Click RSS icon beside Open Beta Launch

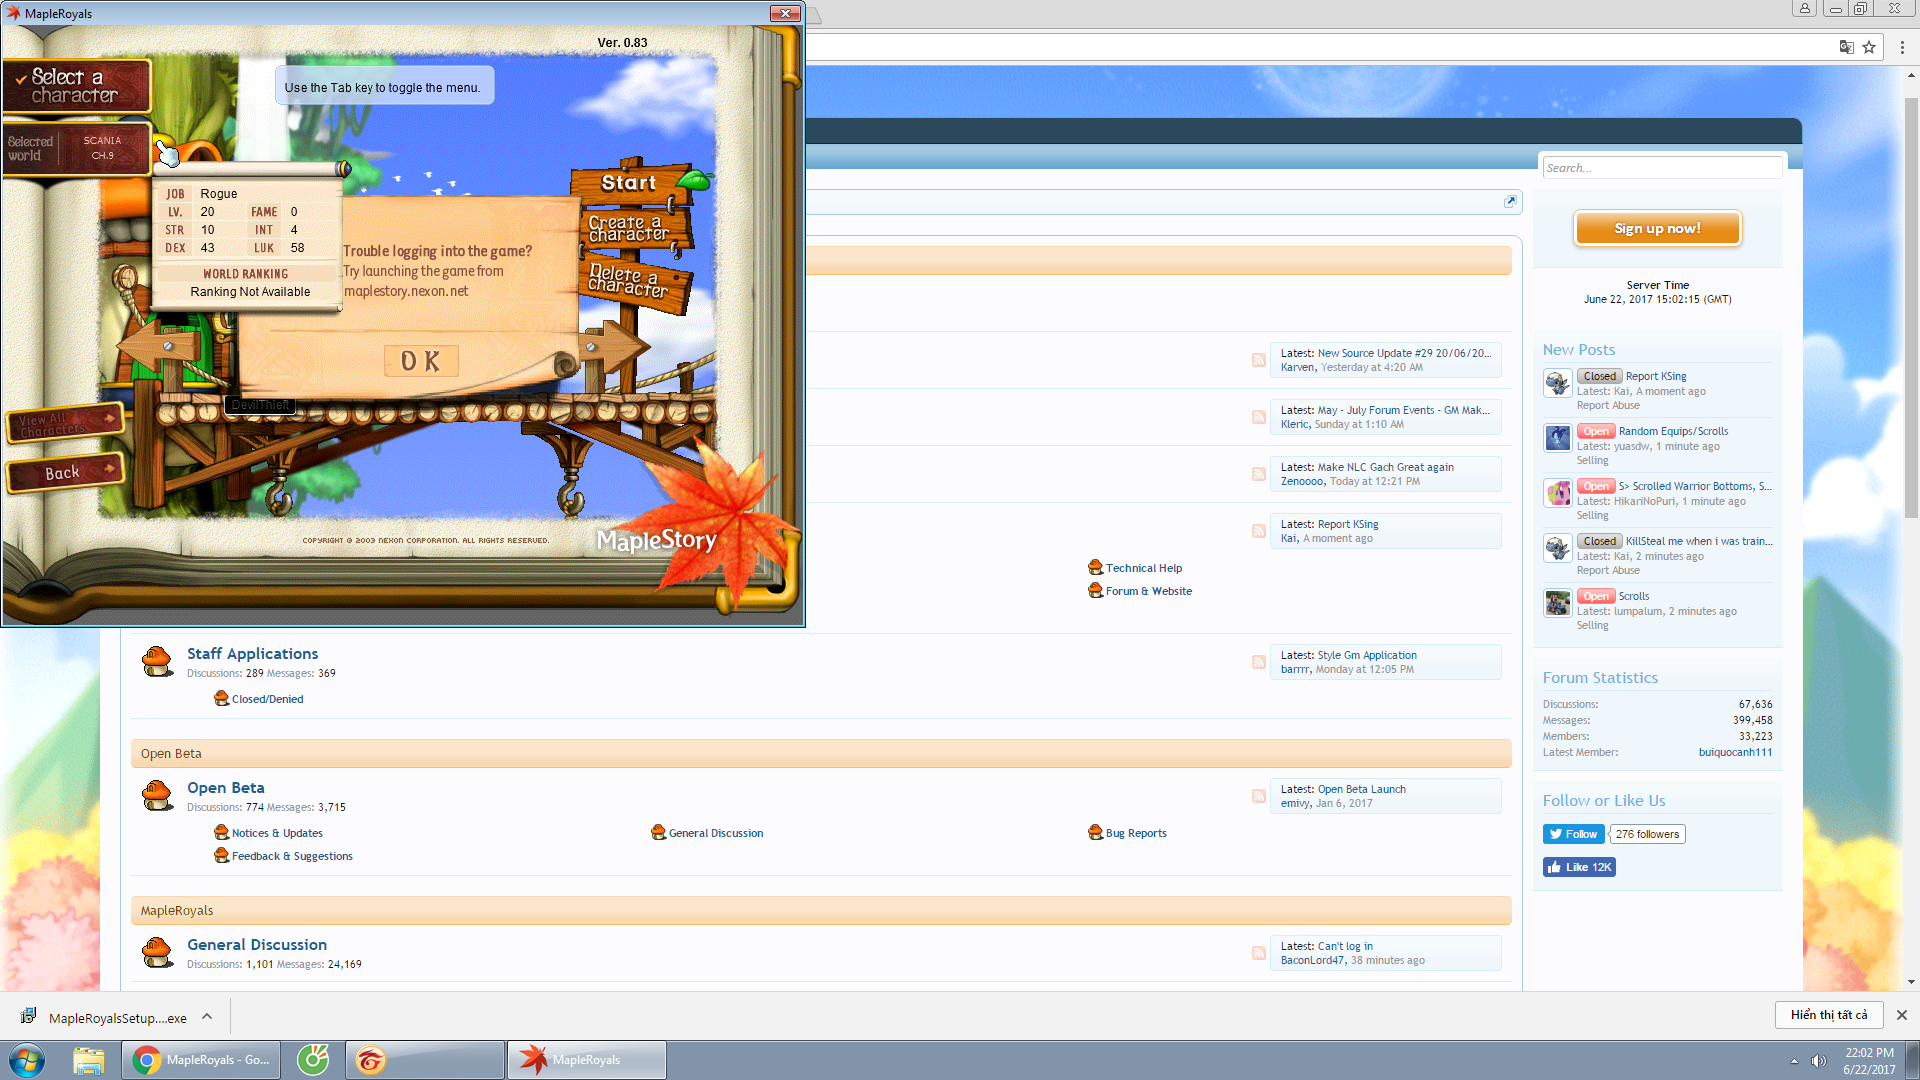[1258, 796]
